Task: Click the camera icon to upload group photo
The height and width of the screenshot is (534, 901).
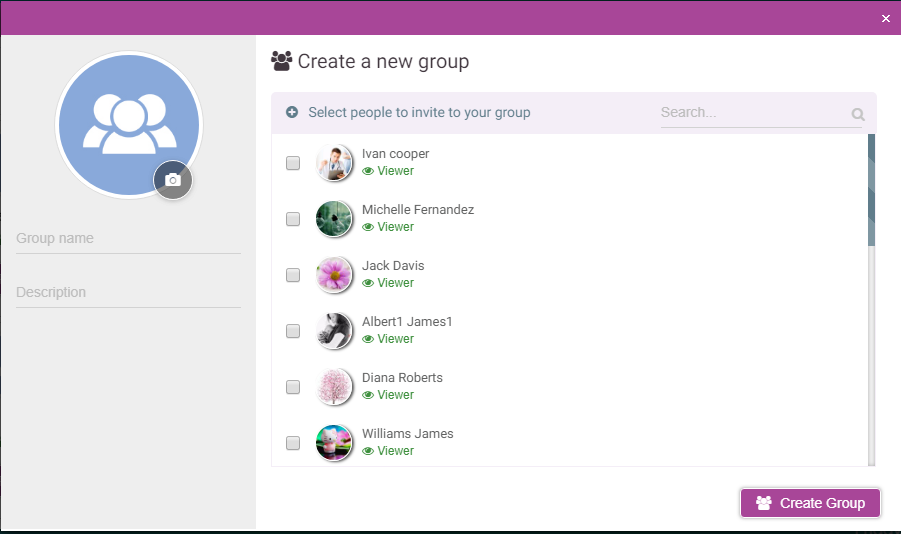Action: click(173, 180)
